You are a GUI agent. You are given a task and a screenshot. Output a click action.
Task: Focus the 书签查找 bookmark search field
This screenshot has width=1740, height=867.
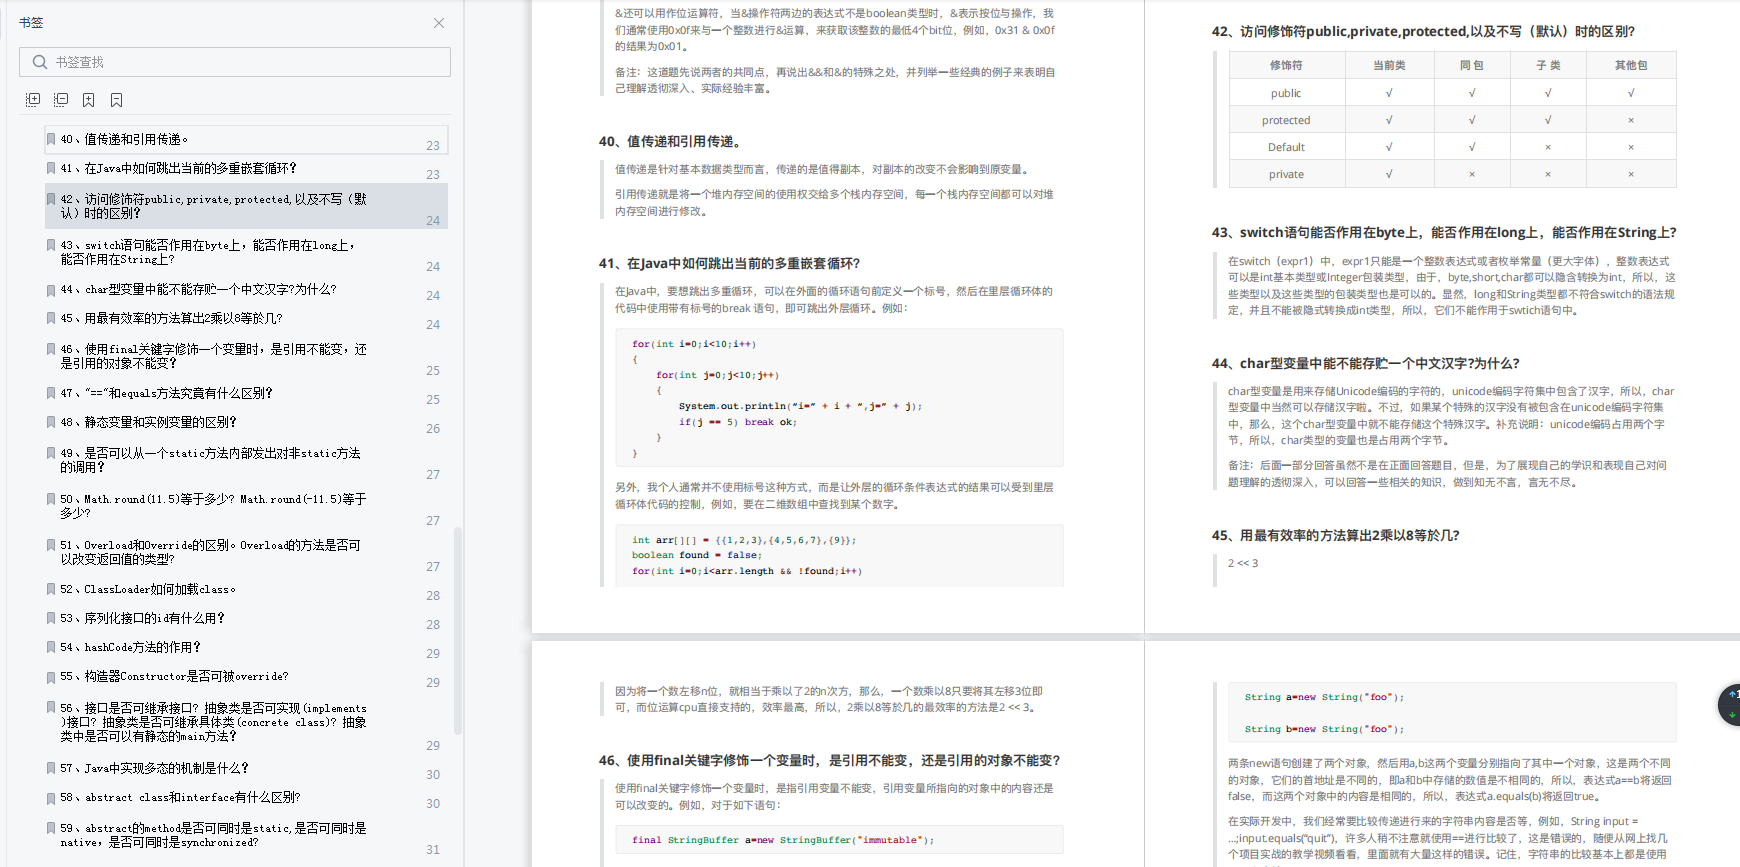click(235, 62)
